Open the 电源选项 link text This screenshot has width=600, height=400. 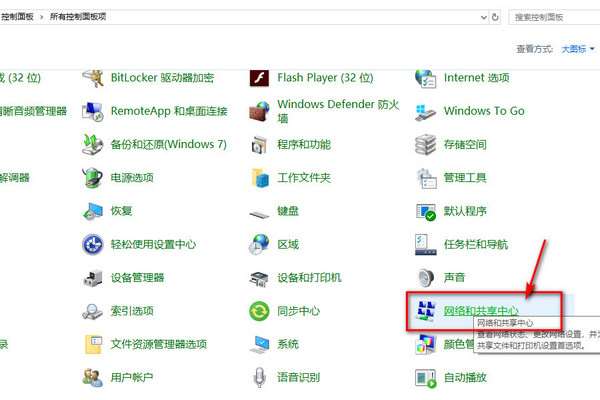coord(132,178)
